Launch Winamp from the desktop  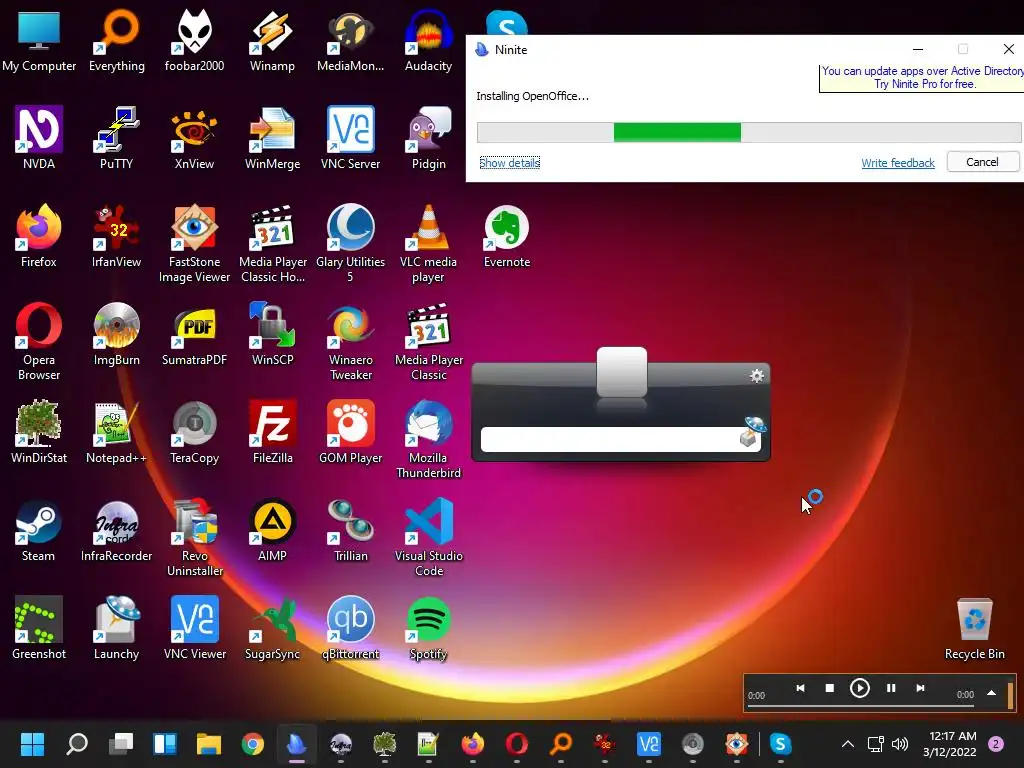pyautogui.click(x=272, y=40)
